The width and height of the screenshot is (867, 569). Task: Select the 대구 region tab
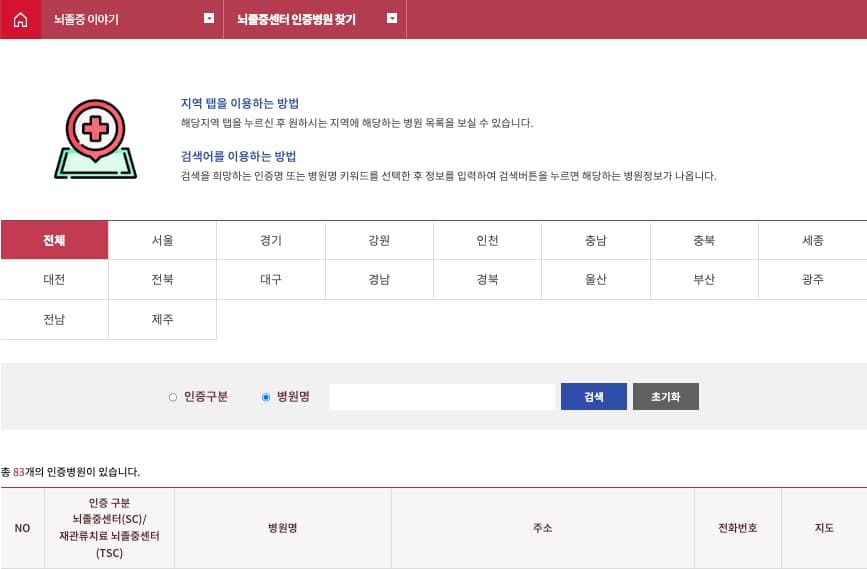coord(271,279)
